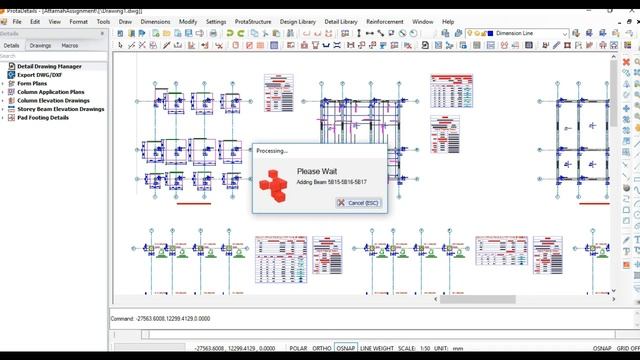The height and width of the screenshot is (360, 640).
Task: Toggle the layer lock icon
Action: 483,33
